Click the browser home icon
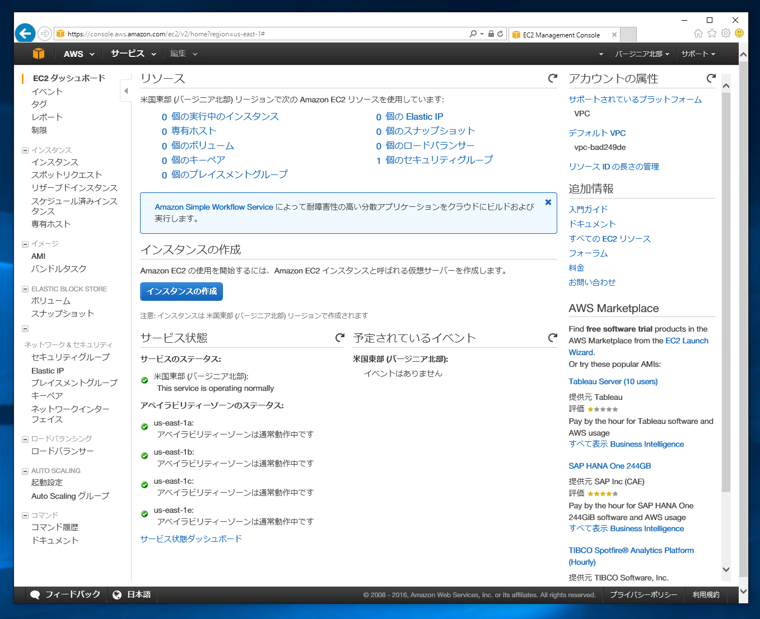760x619 pixels. pyautogui.click(x=697, y=33)
